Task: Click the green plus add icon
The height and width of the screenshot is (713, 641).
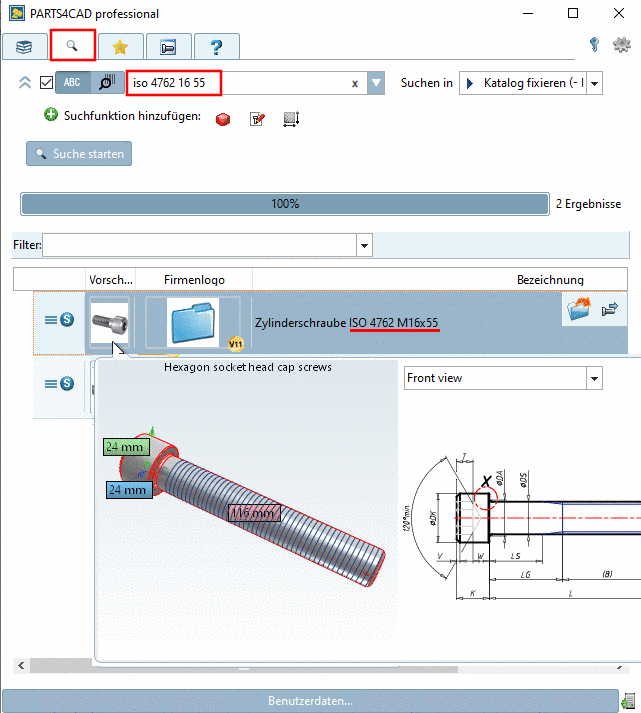Action: [51, 115]
